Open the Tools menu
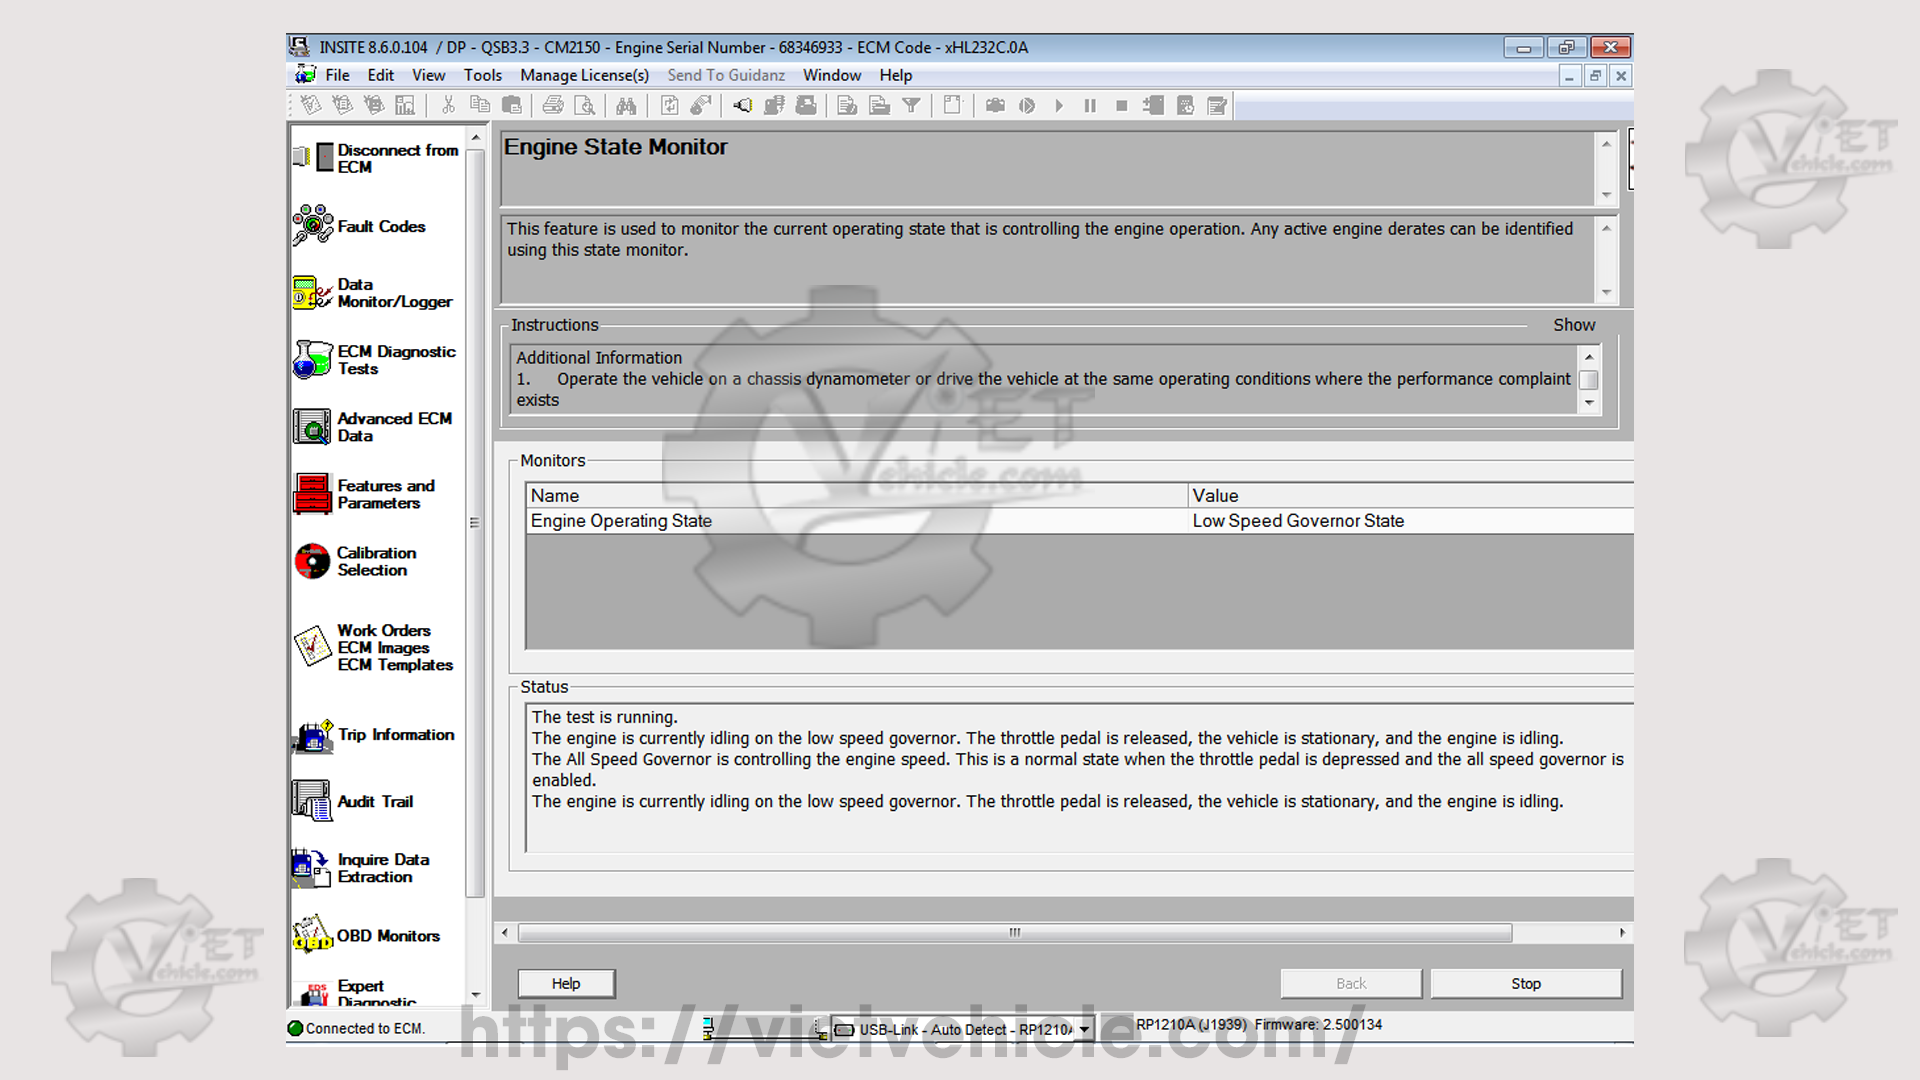 pyautogui.click(x=482, y=75)
